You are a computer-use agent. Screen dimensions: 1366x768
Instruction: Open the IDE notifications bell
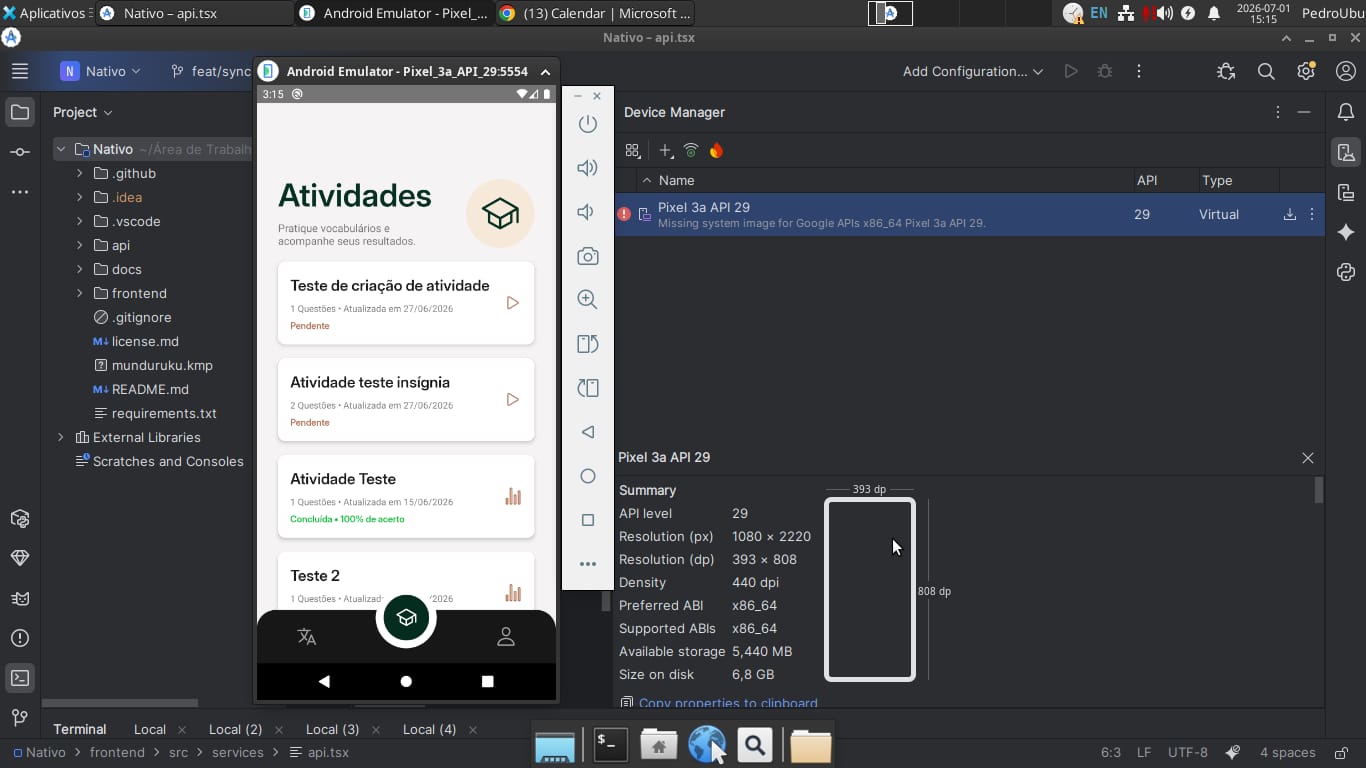[x=1346, y=112]
